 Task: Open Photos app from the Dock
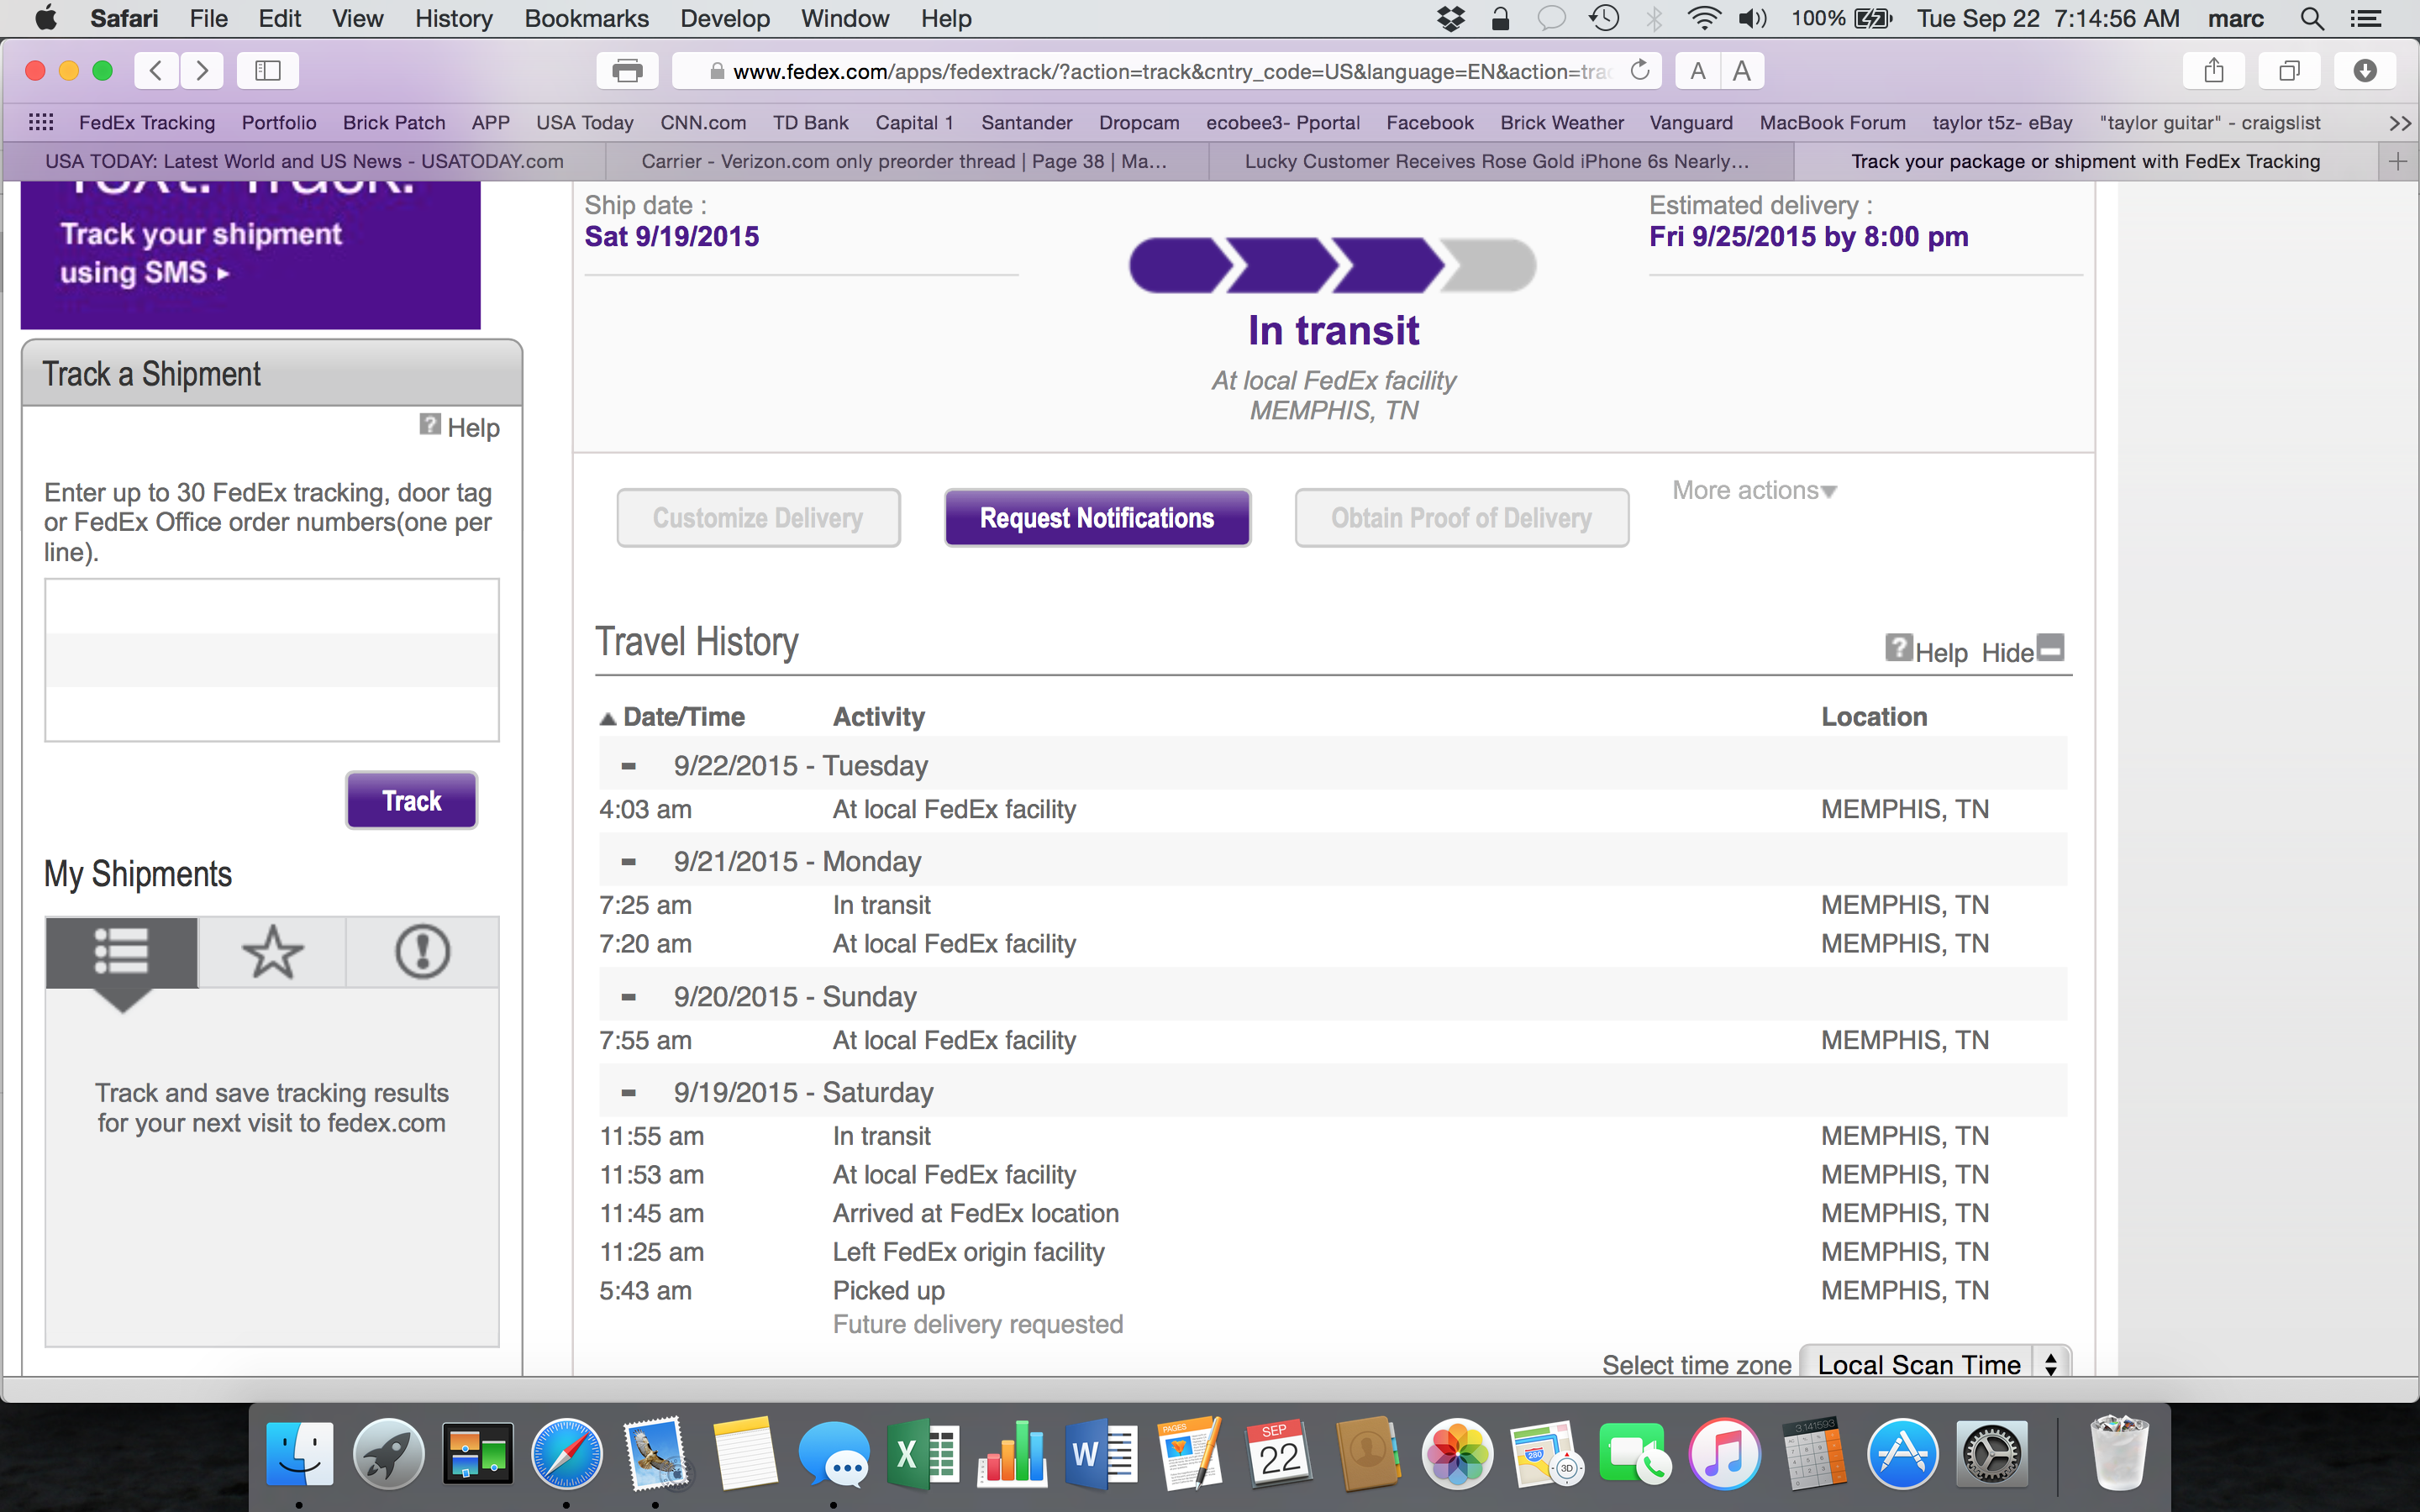[1458, 1453]
